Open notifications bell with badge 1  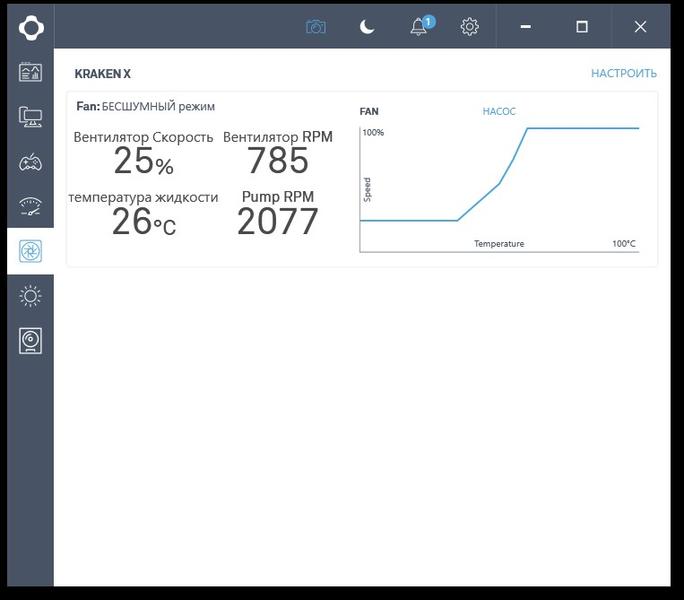point(421,26)
